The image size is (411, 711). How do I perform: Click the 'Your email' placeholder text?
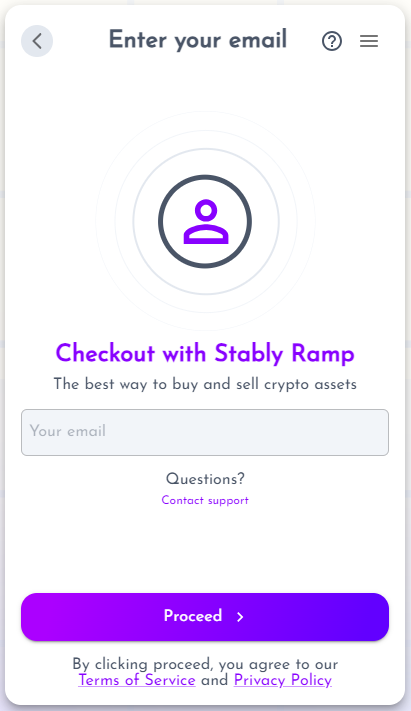point(68,431)
